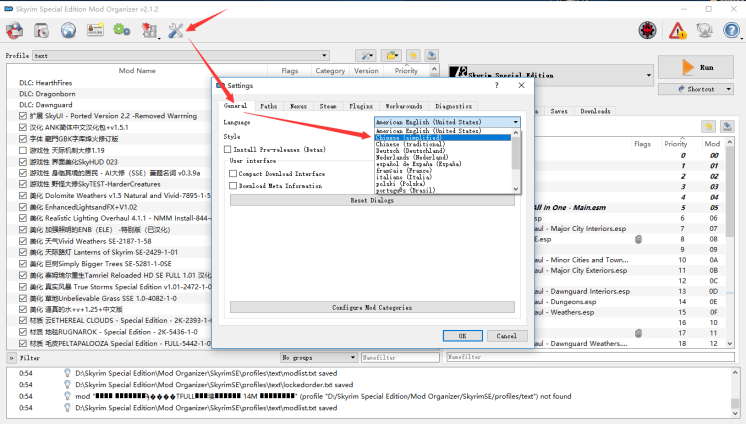Open the No groups dropdown
Viewport: 746px width, 424px height.
(319, 357)
